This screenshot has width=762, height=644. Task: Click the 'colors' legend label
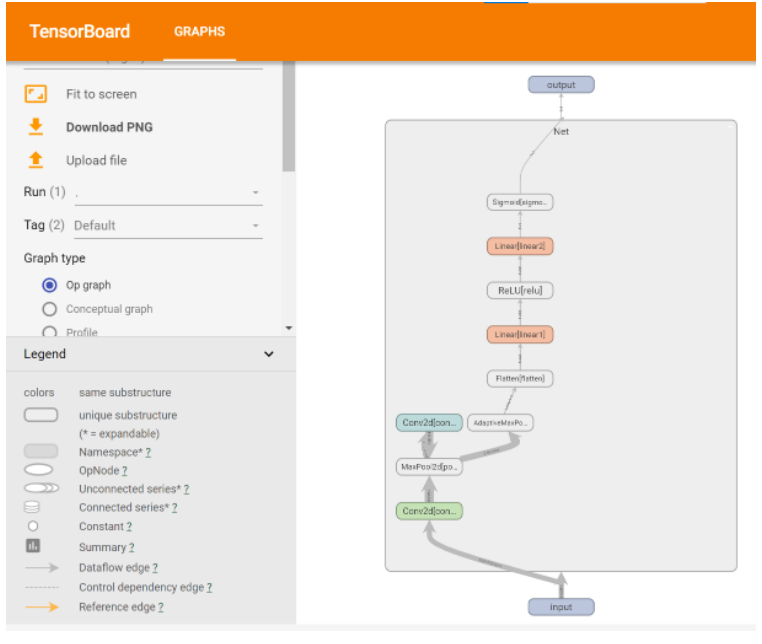coord(39,393)
